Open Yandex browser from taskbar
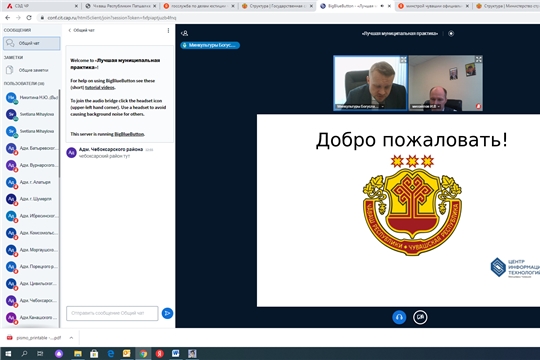540x360 pixels. (159, 353)
